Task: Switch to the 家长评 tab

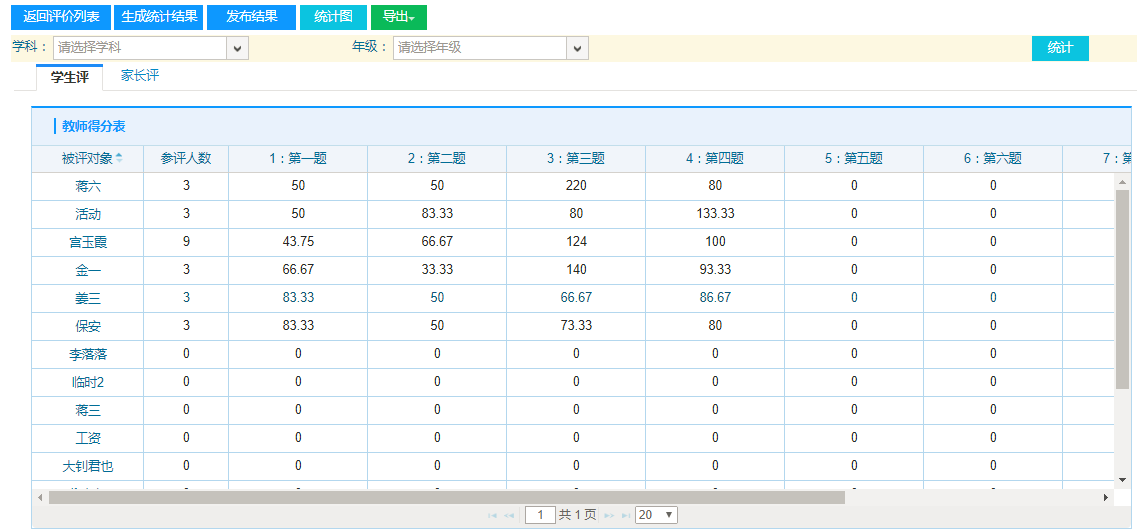Action: pos(140,76)
